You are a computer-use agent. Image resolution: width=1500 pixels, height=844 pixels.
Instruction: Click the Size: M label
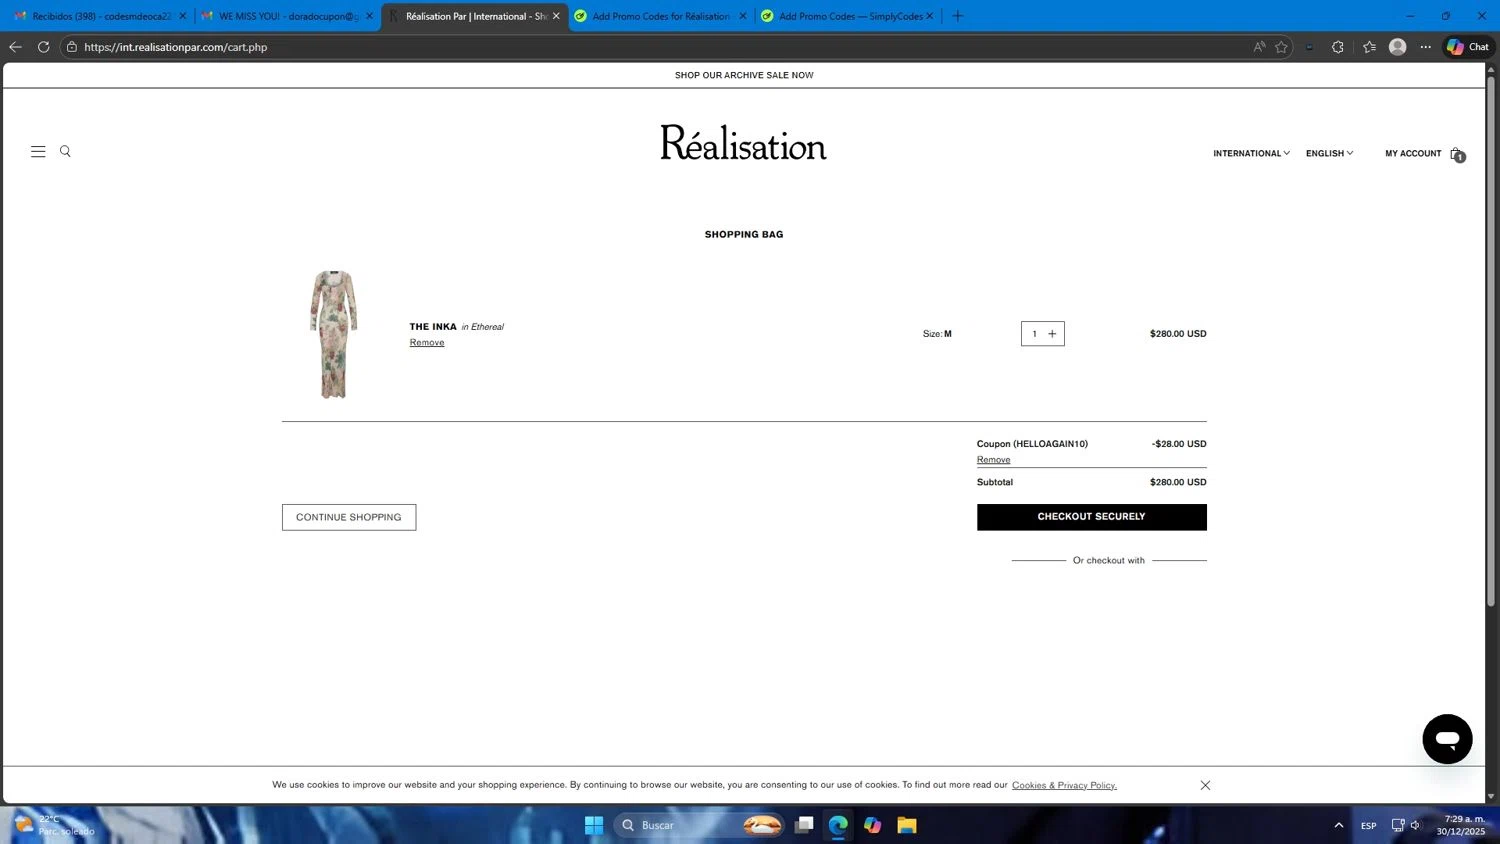[x=937, y=334]
